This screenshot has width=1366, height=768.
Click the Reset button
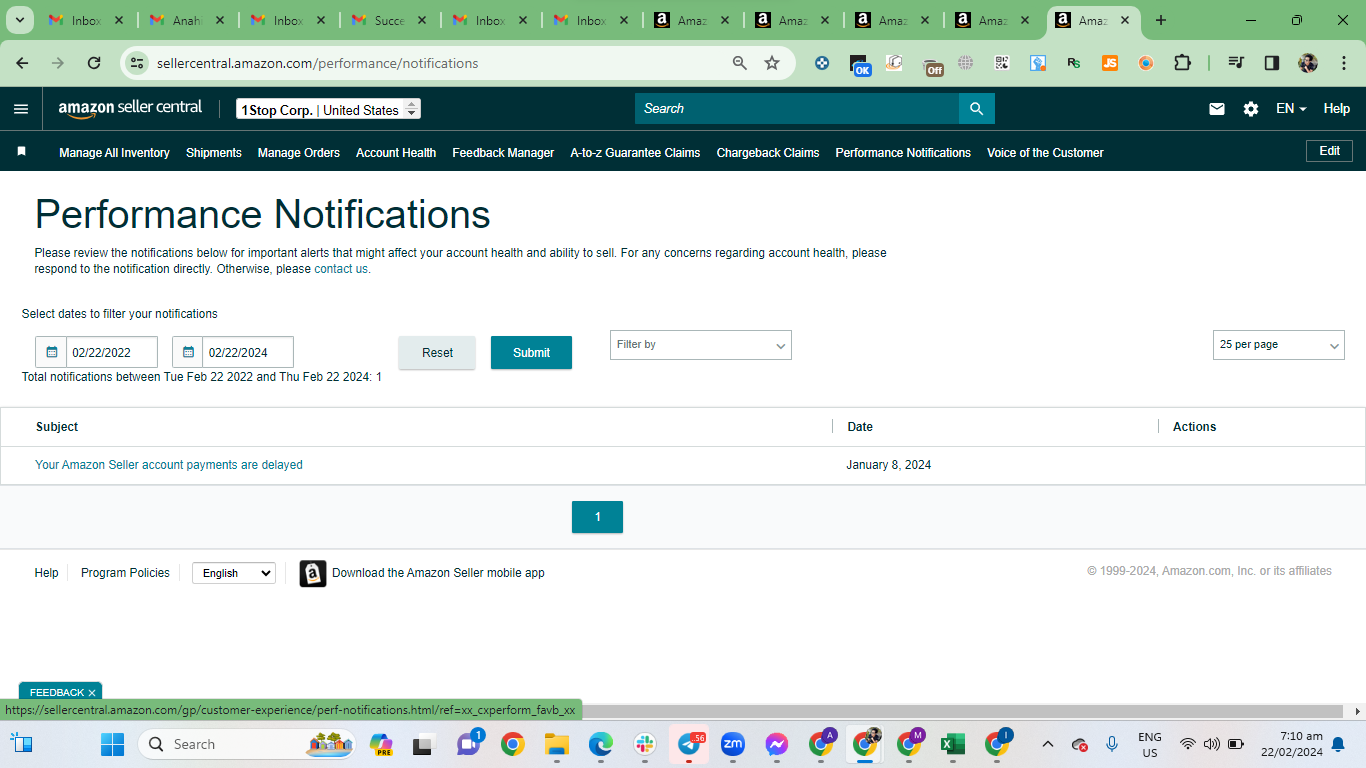pyautogui.click(x=437, y=352)
